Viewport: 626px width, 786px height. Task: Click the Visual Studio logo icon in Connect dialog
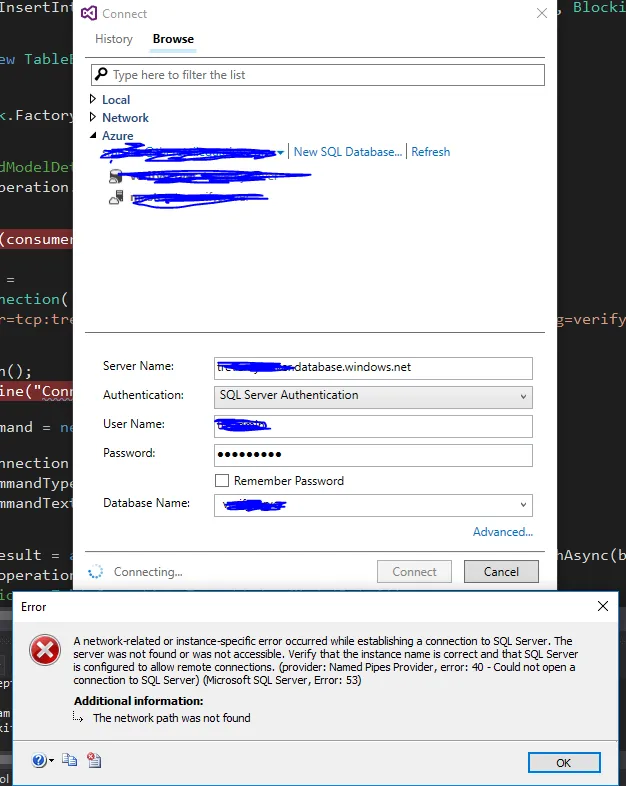pos(89,14)
